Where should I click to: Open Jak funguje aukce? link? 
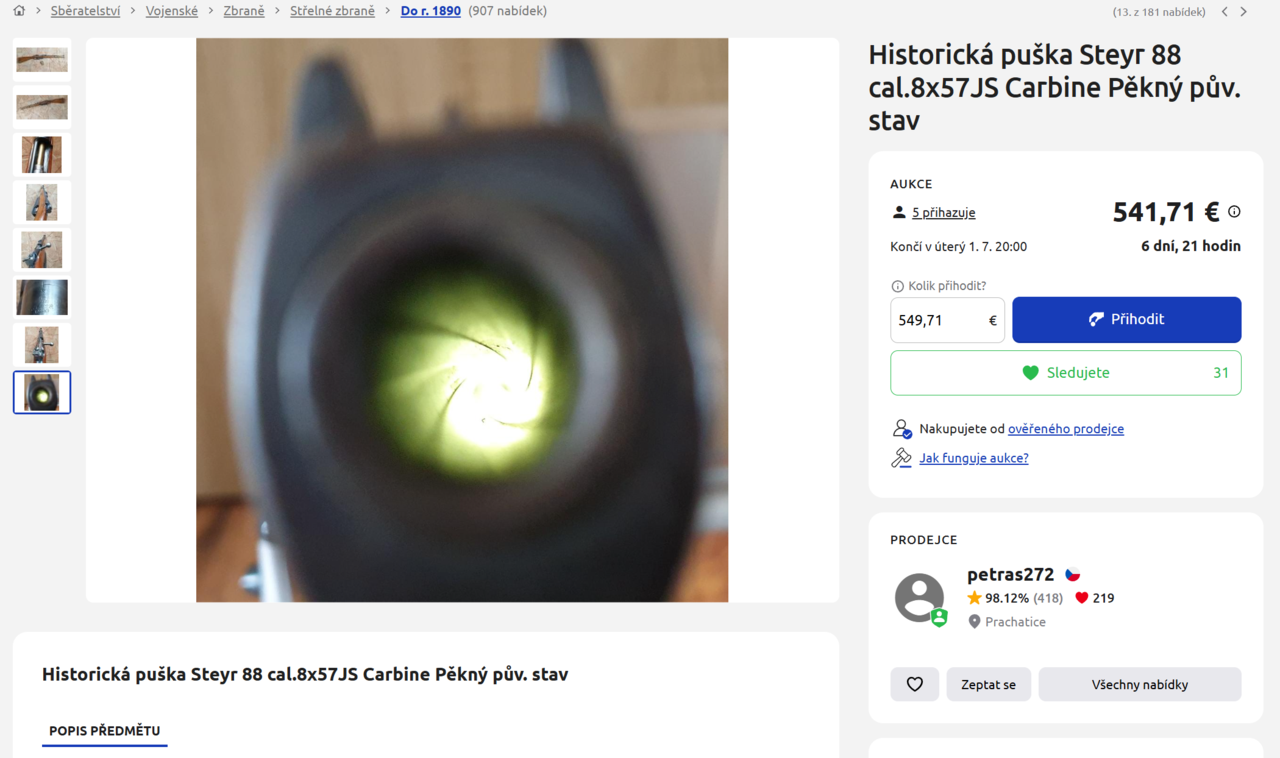974,457
